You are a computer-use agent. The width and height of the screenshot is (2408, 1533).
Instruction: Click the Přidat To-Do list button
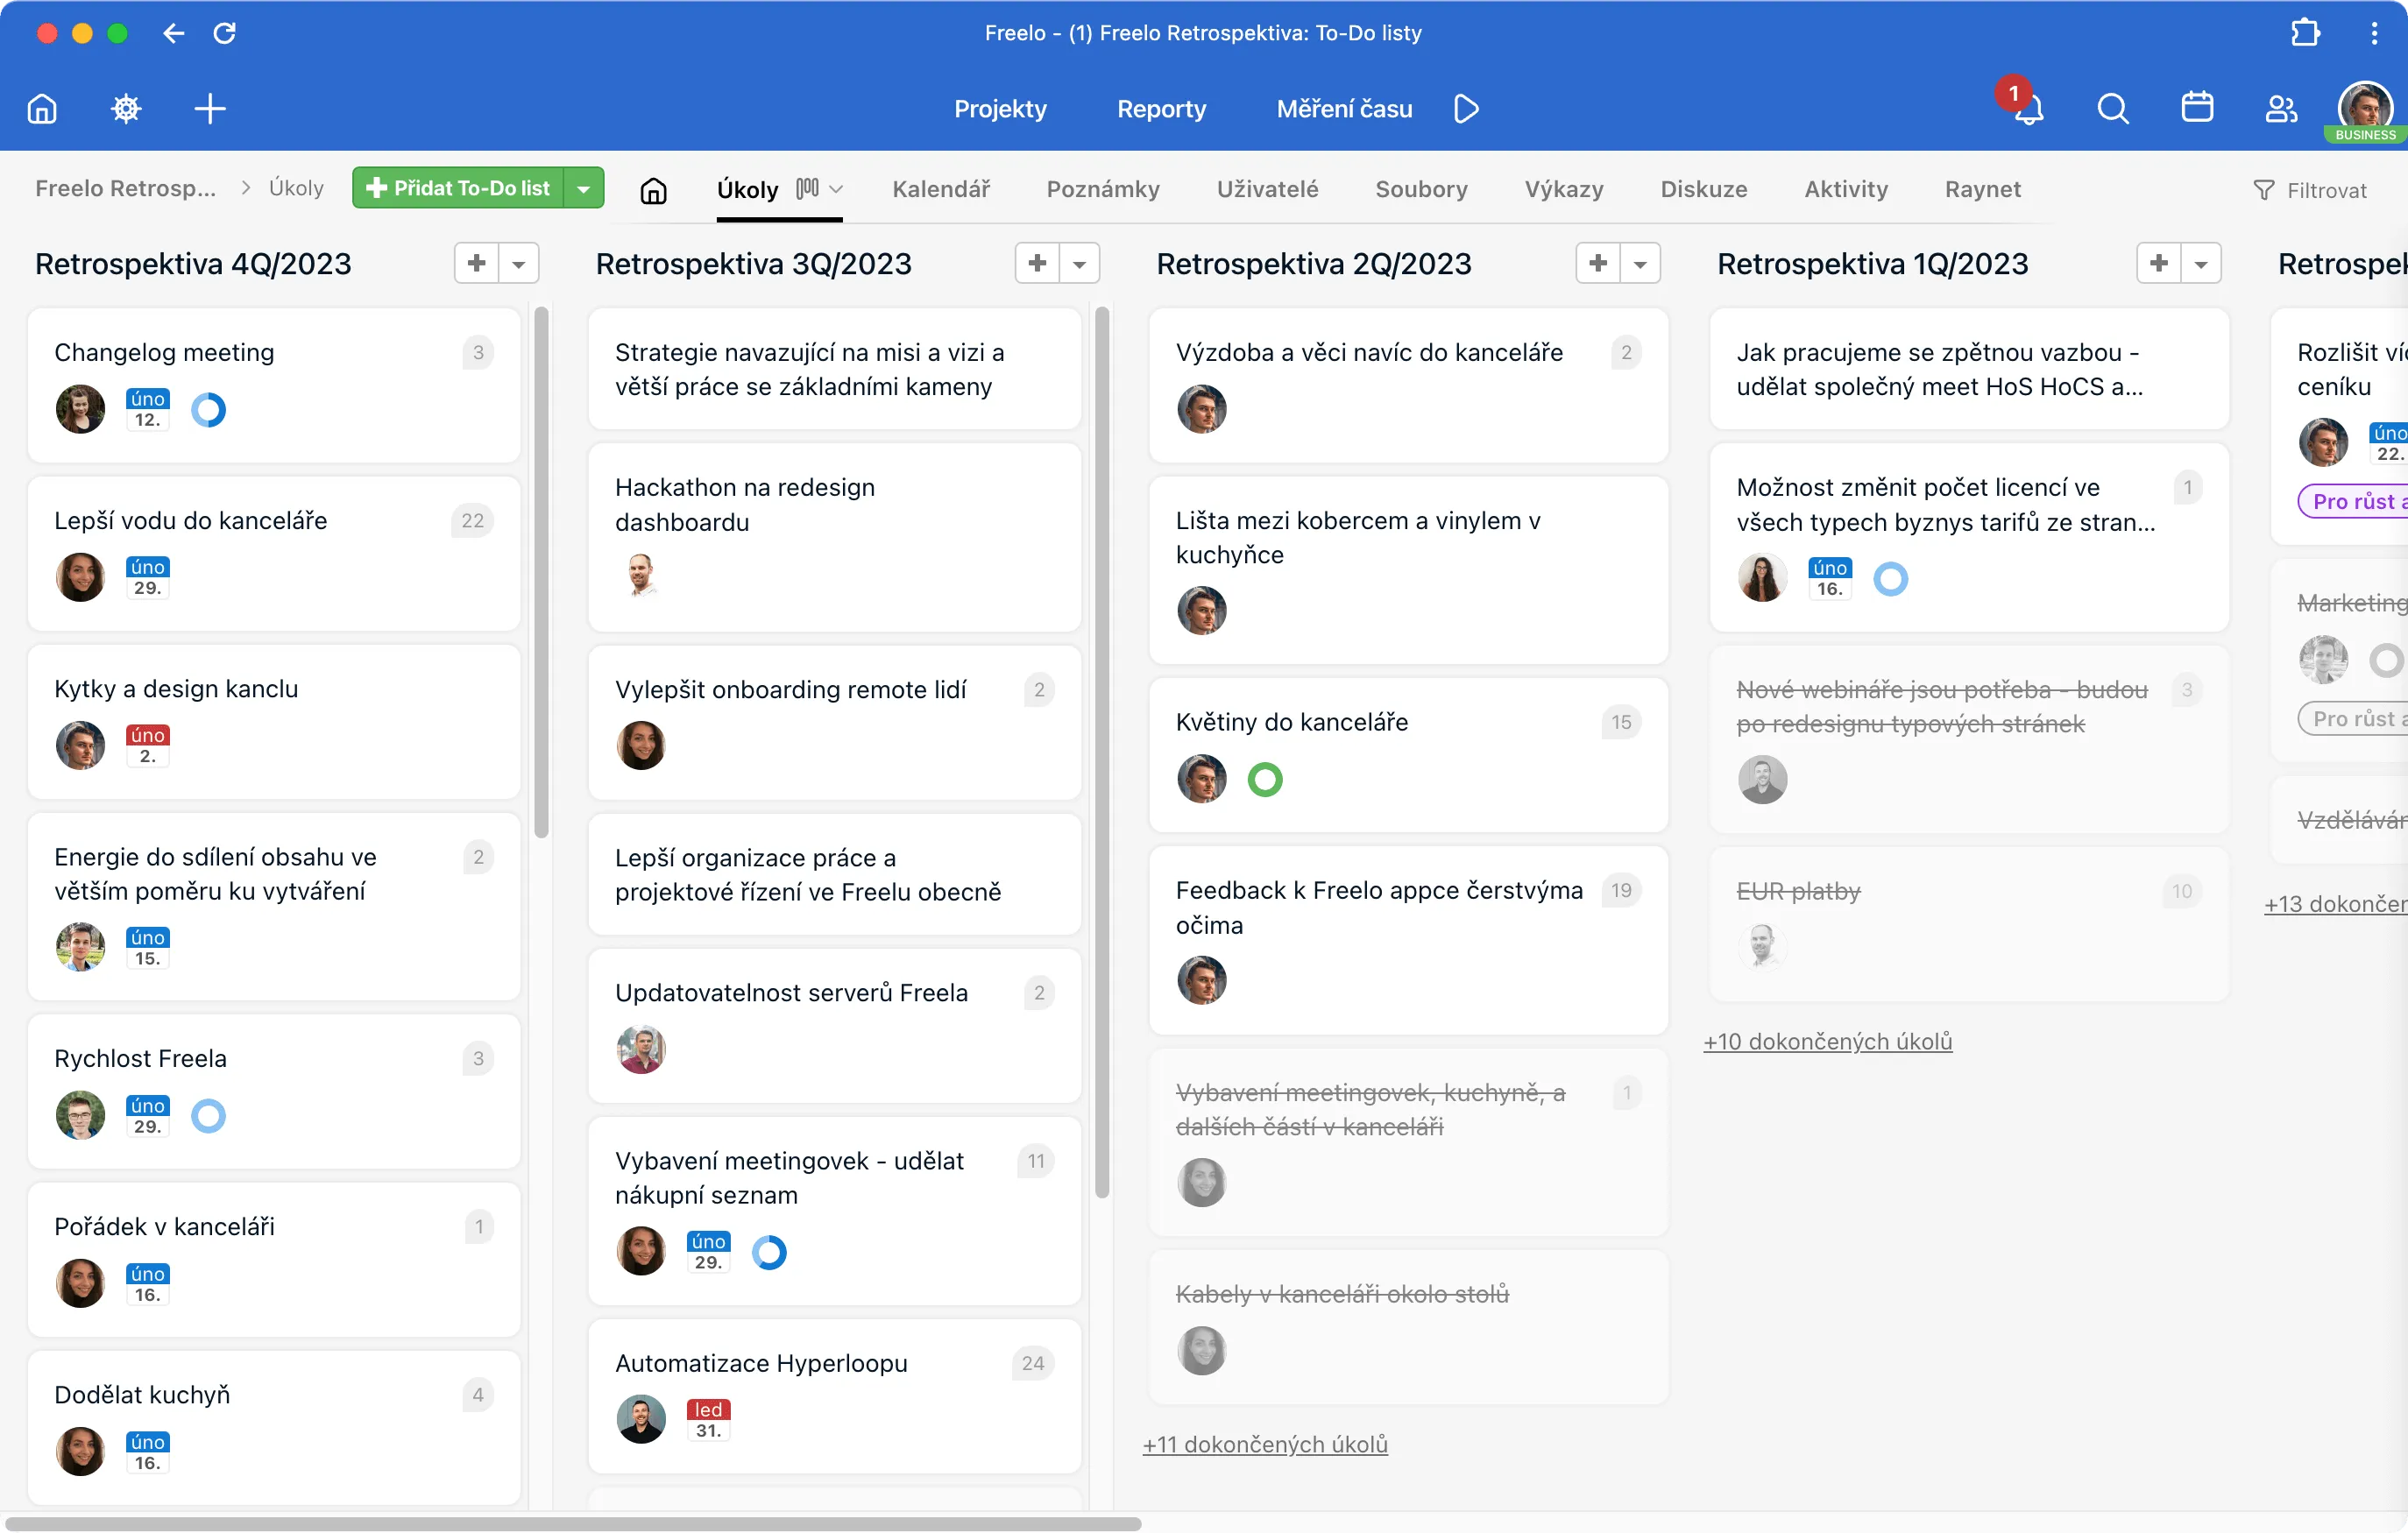point(458,188)
